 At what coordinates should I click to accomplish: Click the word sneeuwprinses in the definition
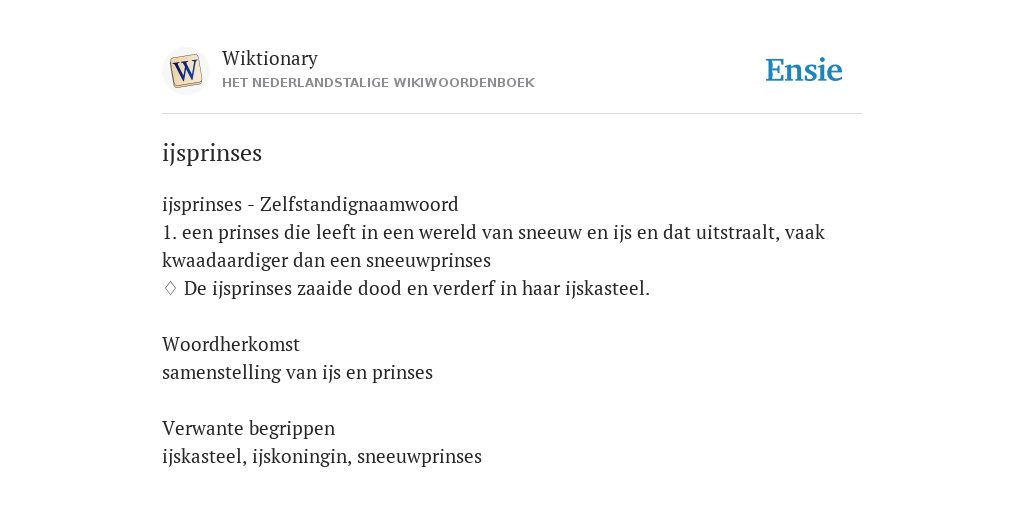(428, 261)
